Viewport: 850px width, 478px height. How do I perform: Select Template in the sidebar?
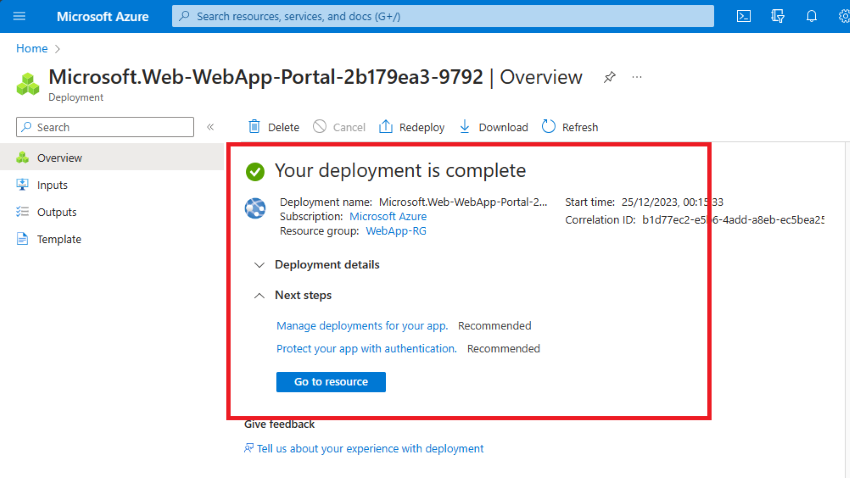[59, 239]
